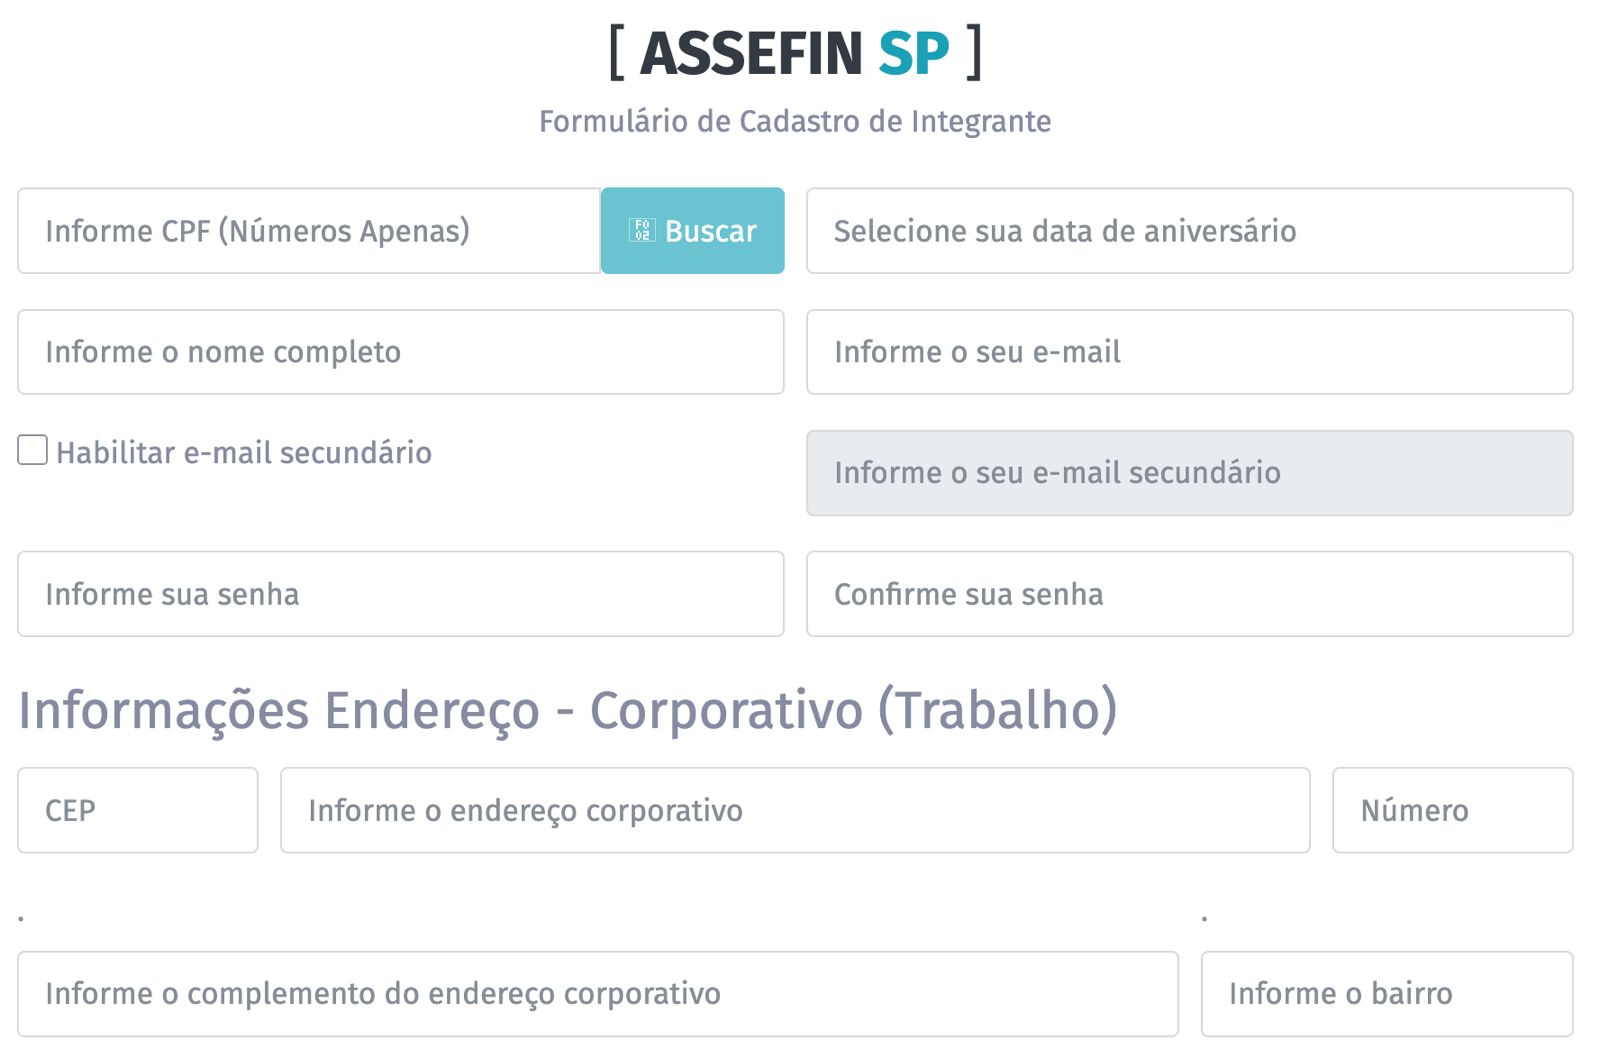
Task: Click the 'Habilitar e-mail secundário' label text
Action: pos(244,453)
